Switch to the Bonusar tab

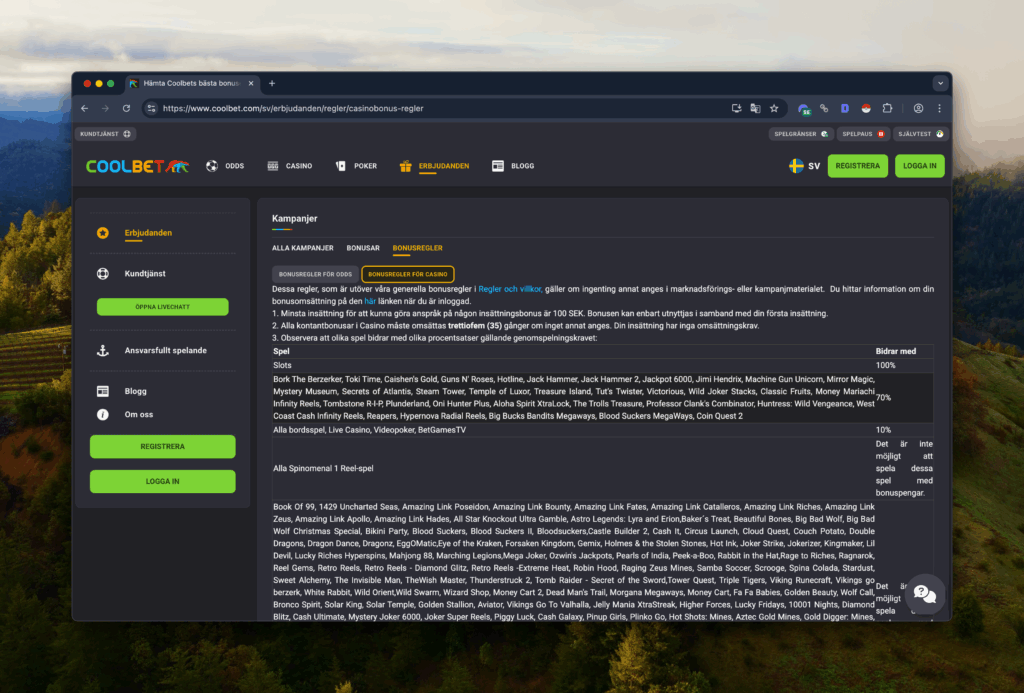(x=363, y=248)
